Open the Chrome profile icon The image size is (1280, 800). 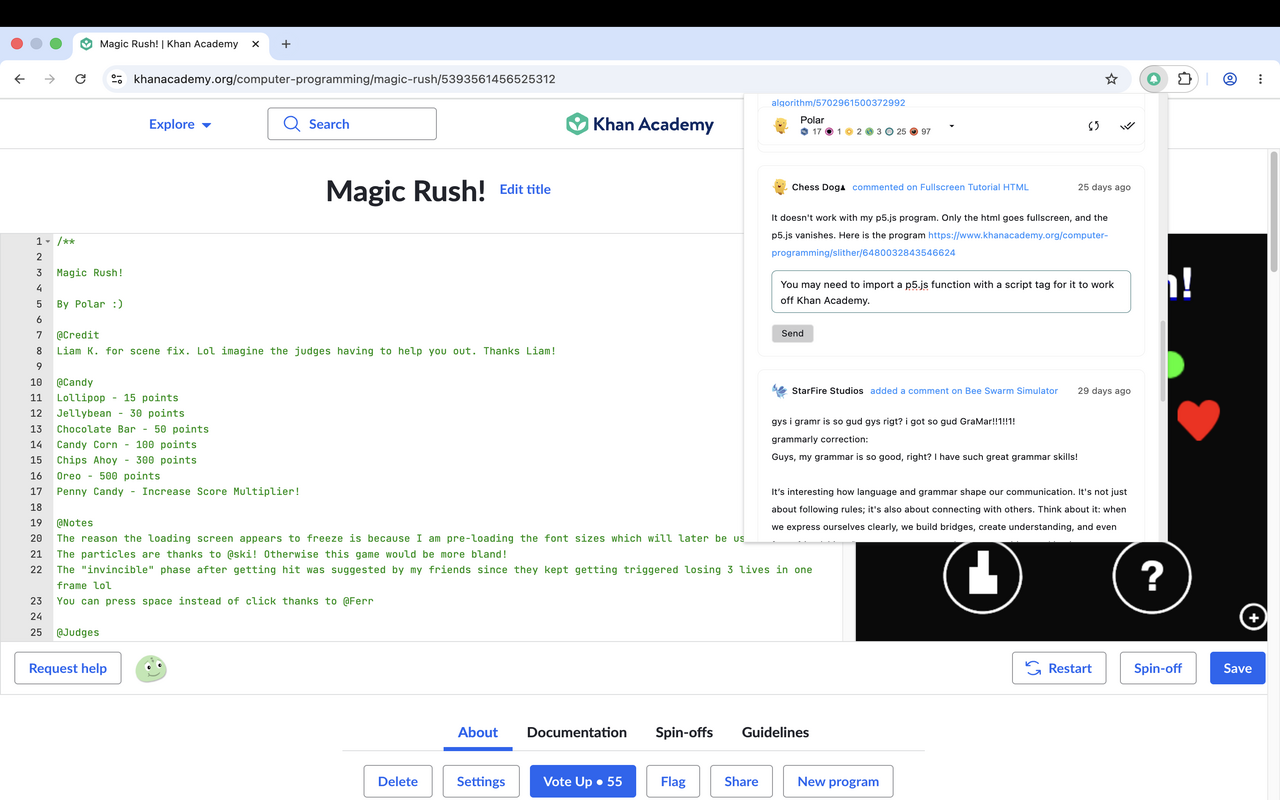tap(1230, 79)
